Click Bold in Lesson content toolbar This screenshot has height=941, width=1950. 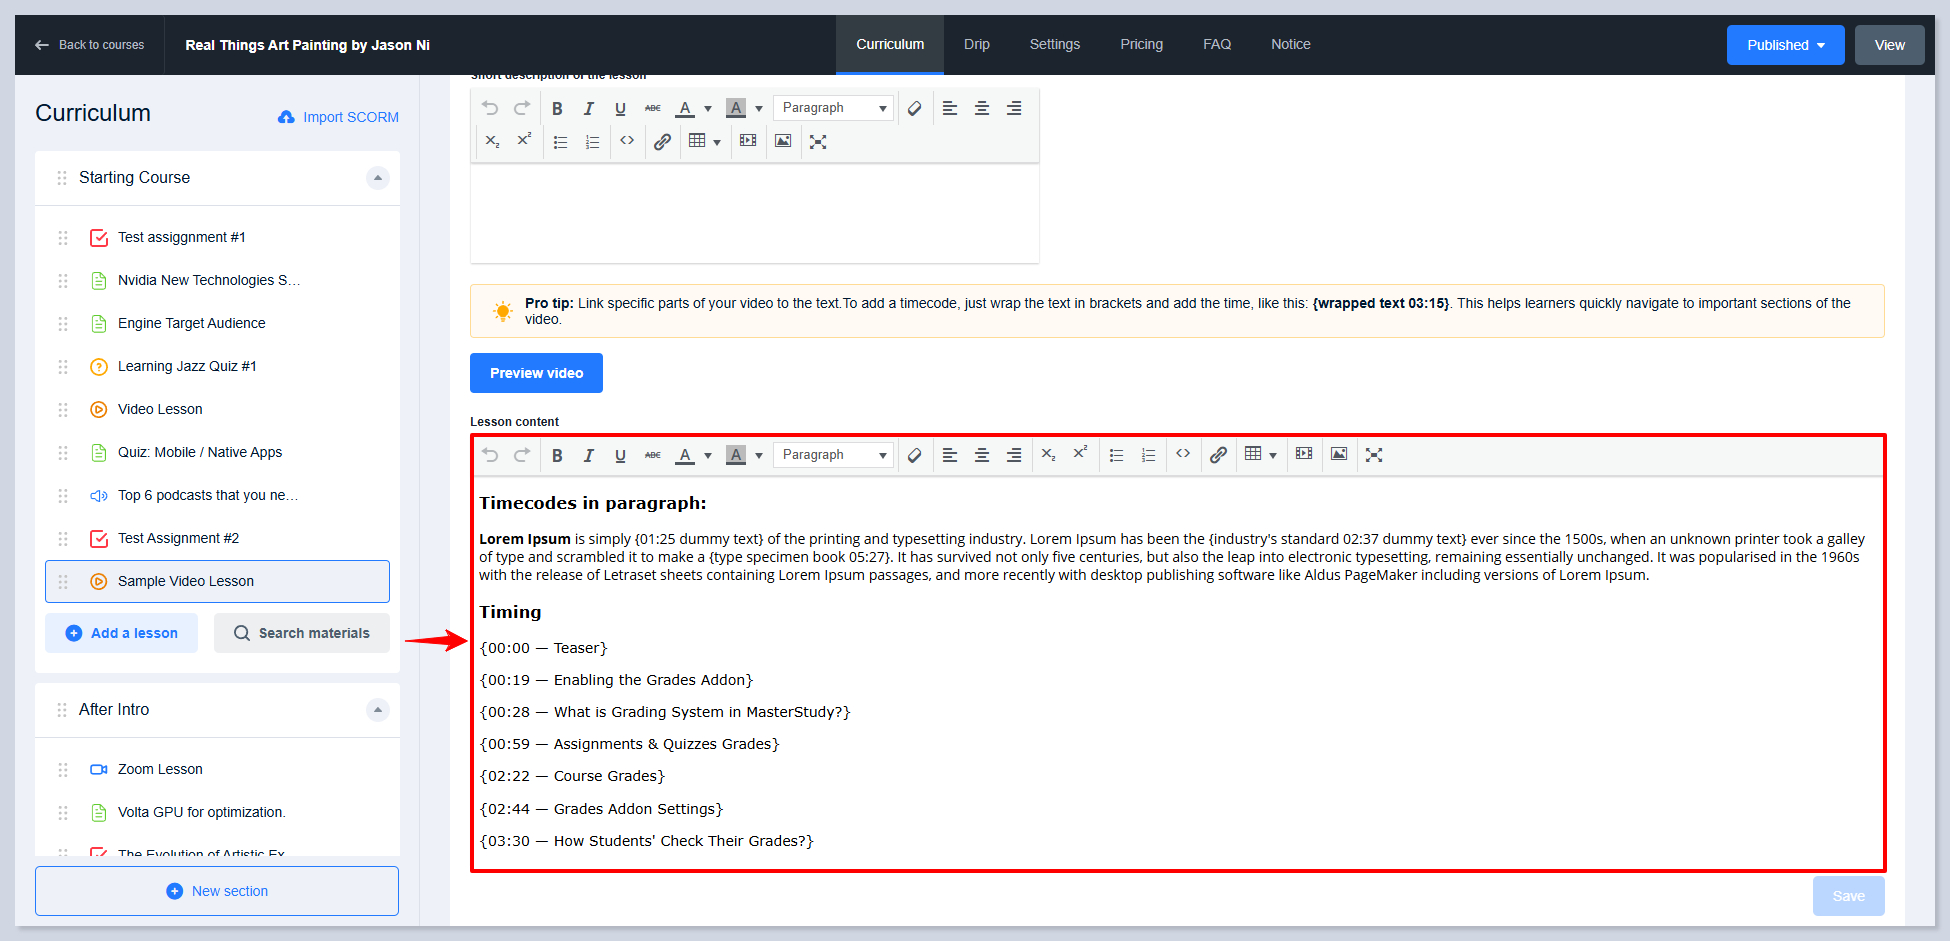pyautogui.click(x=557, y=455)
